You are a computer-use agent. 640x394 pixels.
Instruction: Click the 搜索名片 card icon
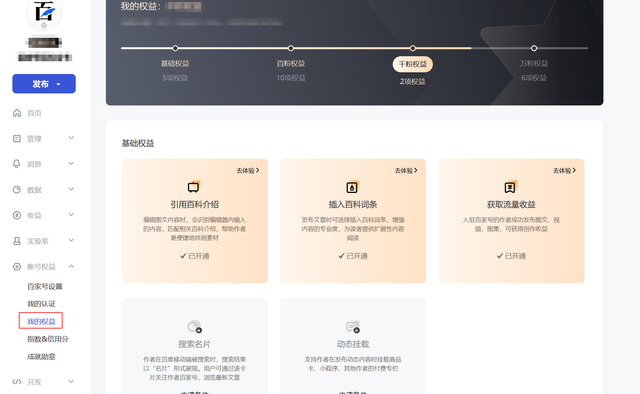(195, 327)
